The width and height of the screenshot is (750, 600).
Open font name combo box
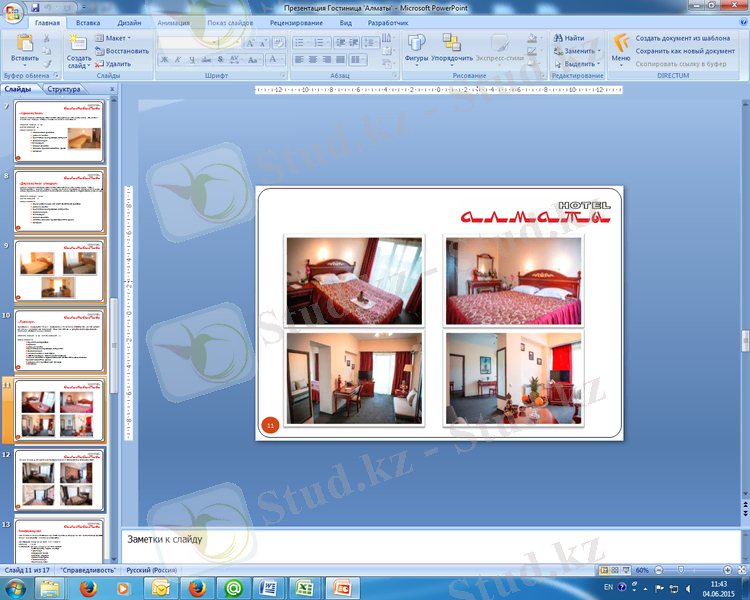189,43
